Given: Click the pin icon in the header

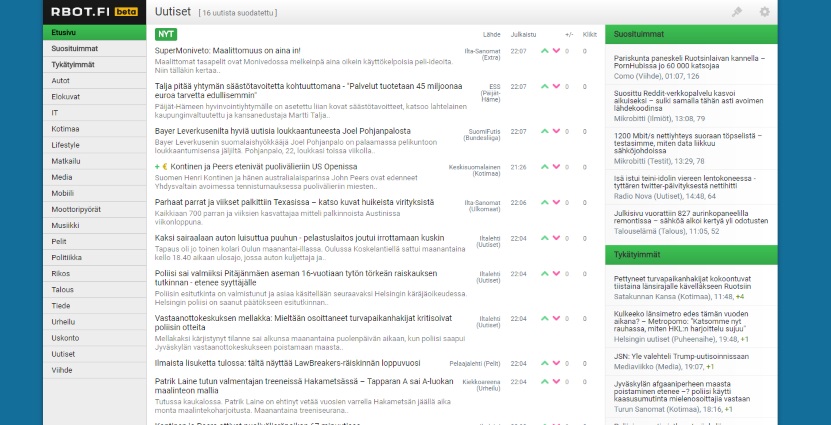Looking at the screenshot, I should click(737, 12).
